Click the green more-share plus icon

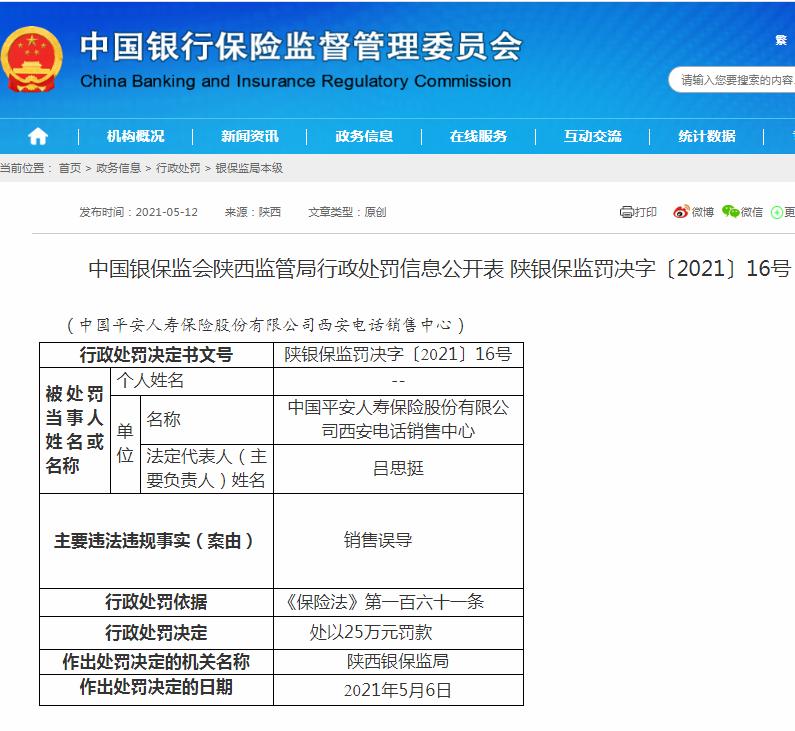click(777, 212)
